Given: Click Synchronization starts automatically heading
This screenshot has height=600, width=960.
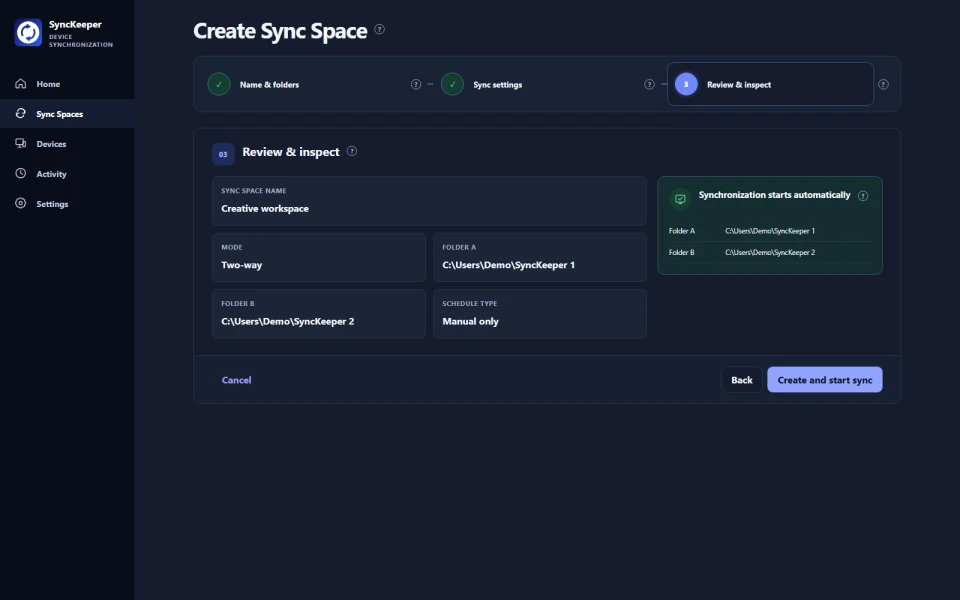Looking at the screenshot, I should point(774,195).
